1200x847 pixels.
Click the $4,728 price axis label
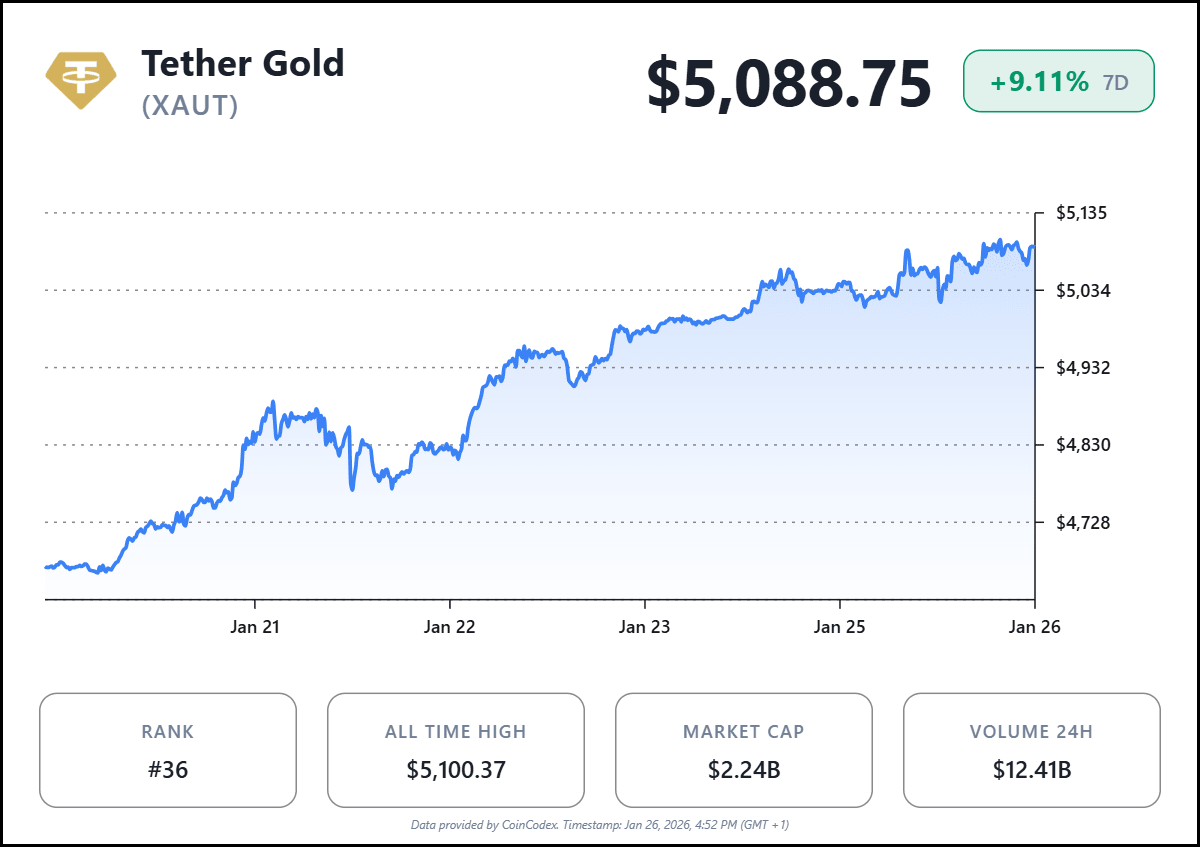tap(1082, 522)
